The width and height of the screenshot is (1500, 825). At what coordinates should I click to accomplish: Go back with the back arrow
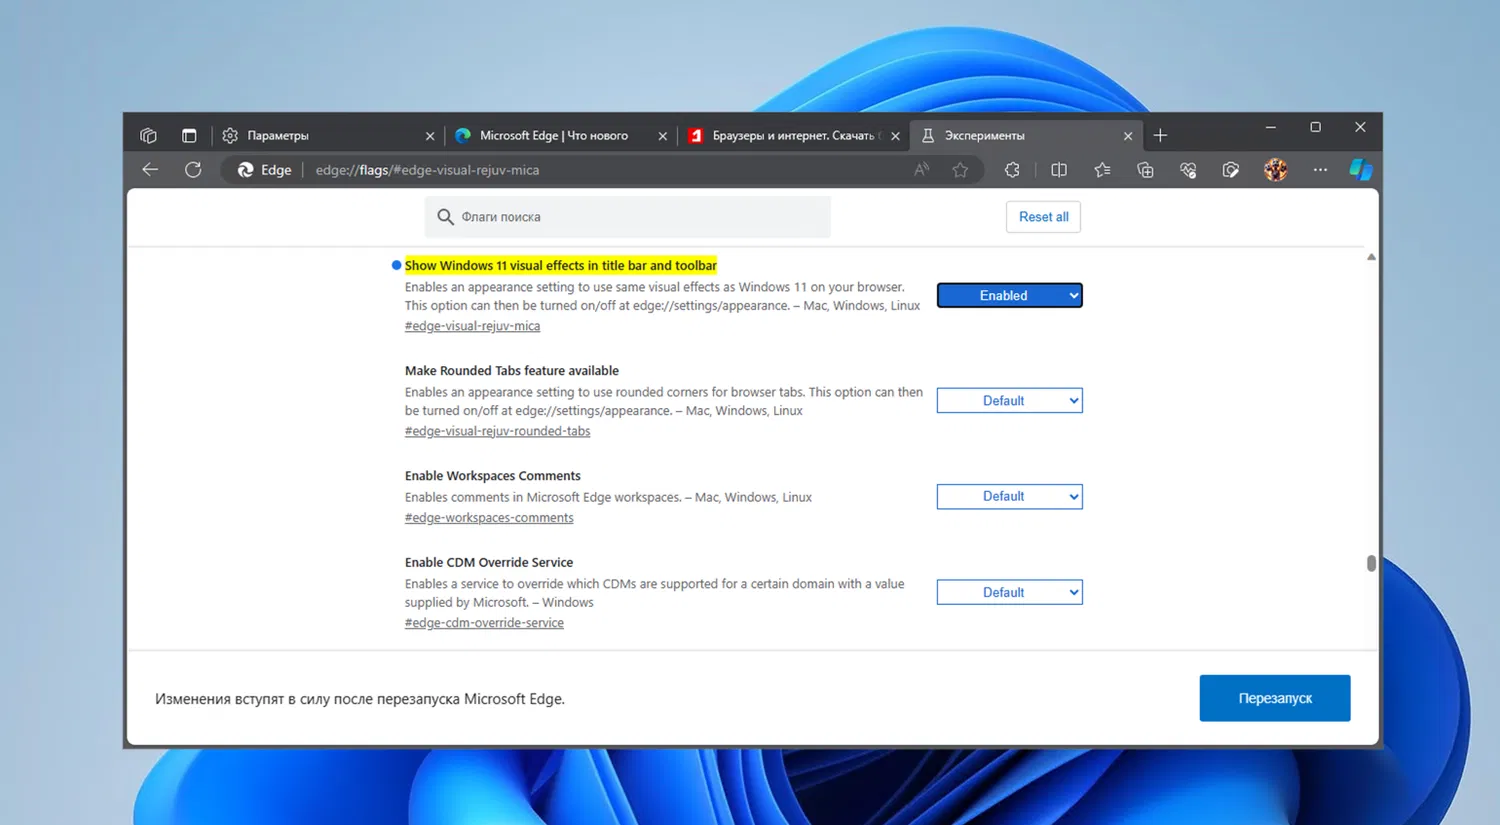tap(150, 170)
